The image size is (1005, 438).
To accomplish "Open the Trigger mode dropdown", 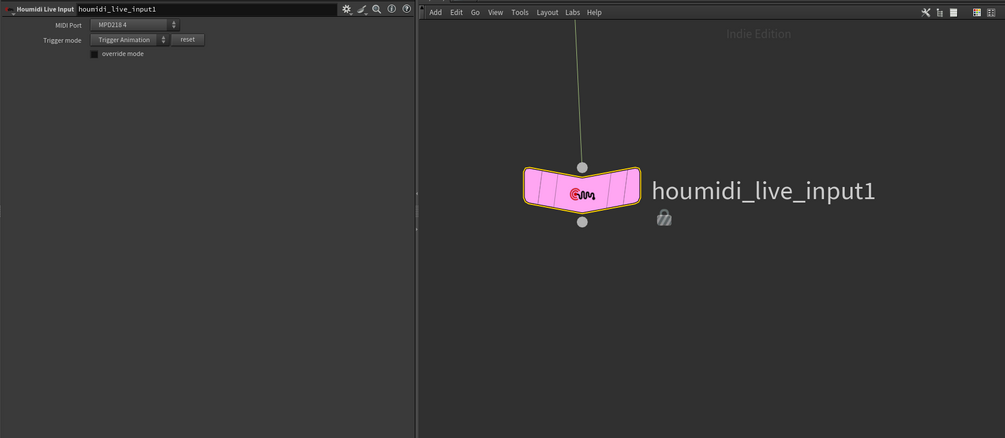I will [129, 40].
